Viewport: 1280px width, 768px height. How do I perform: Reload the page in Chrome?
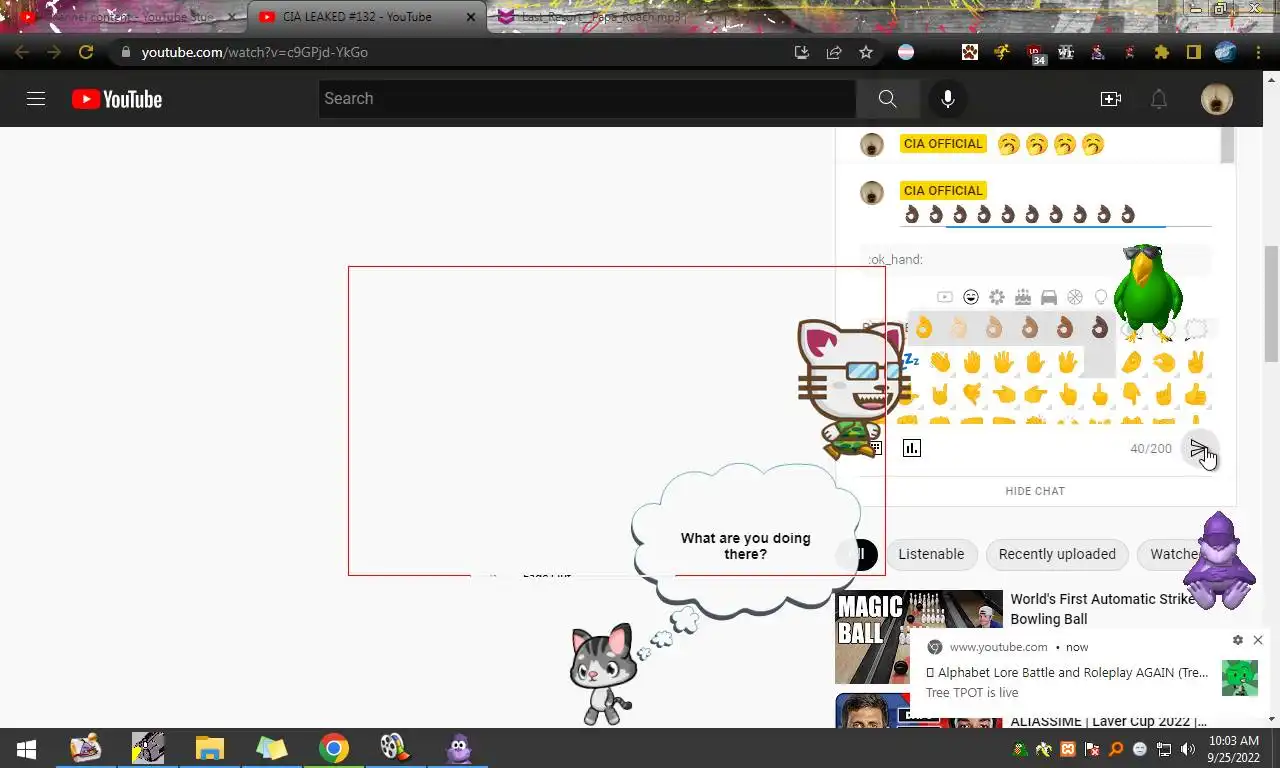[86, 52]
